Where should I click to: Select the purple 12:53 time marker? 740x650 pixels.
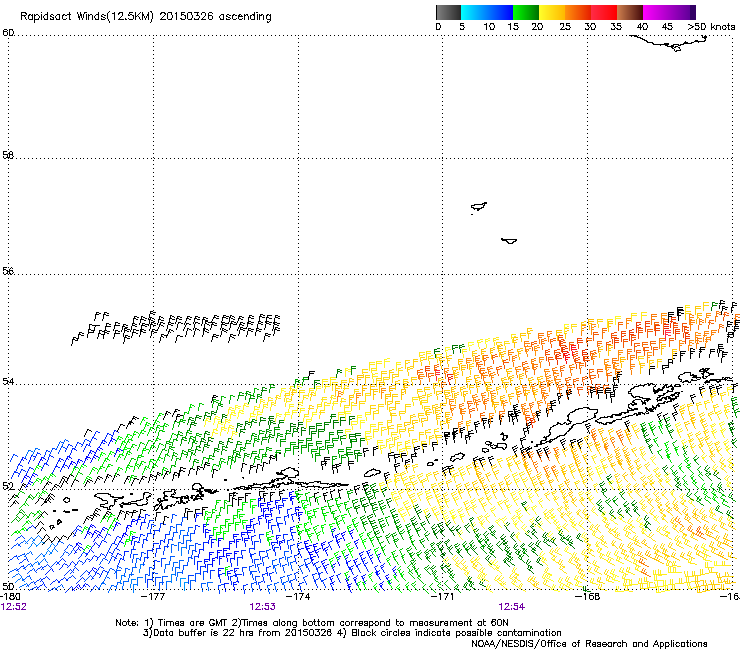[x=262, y=607]
